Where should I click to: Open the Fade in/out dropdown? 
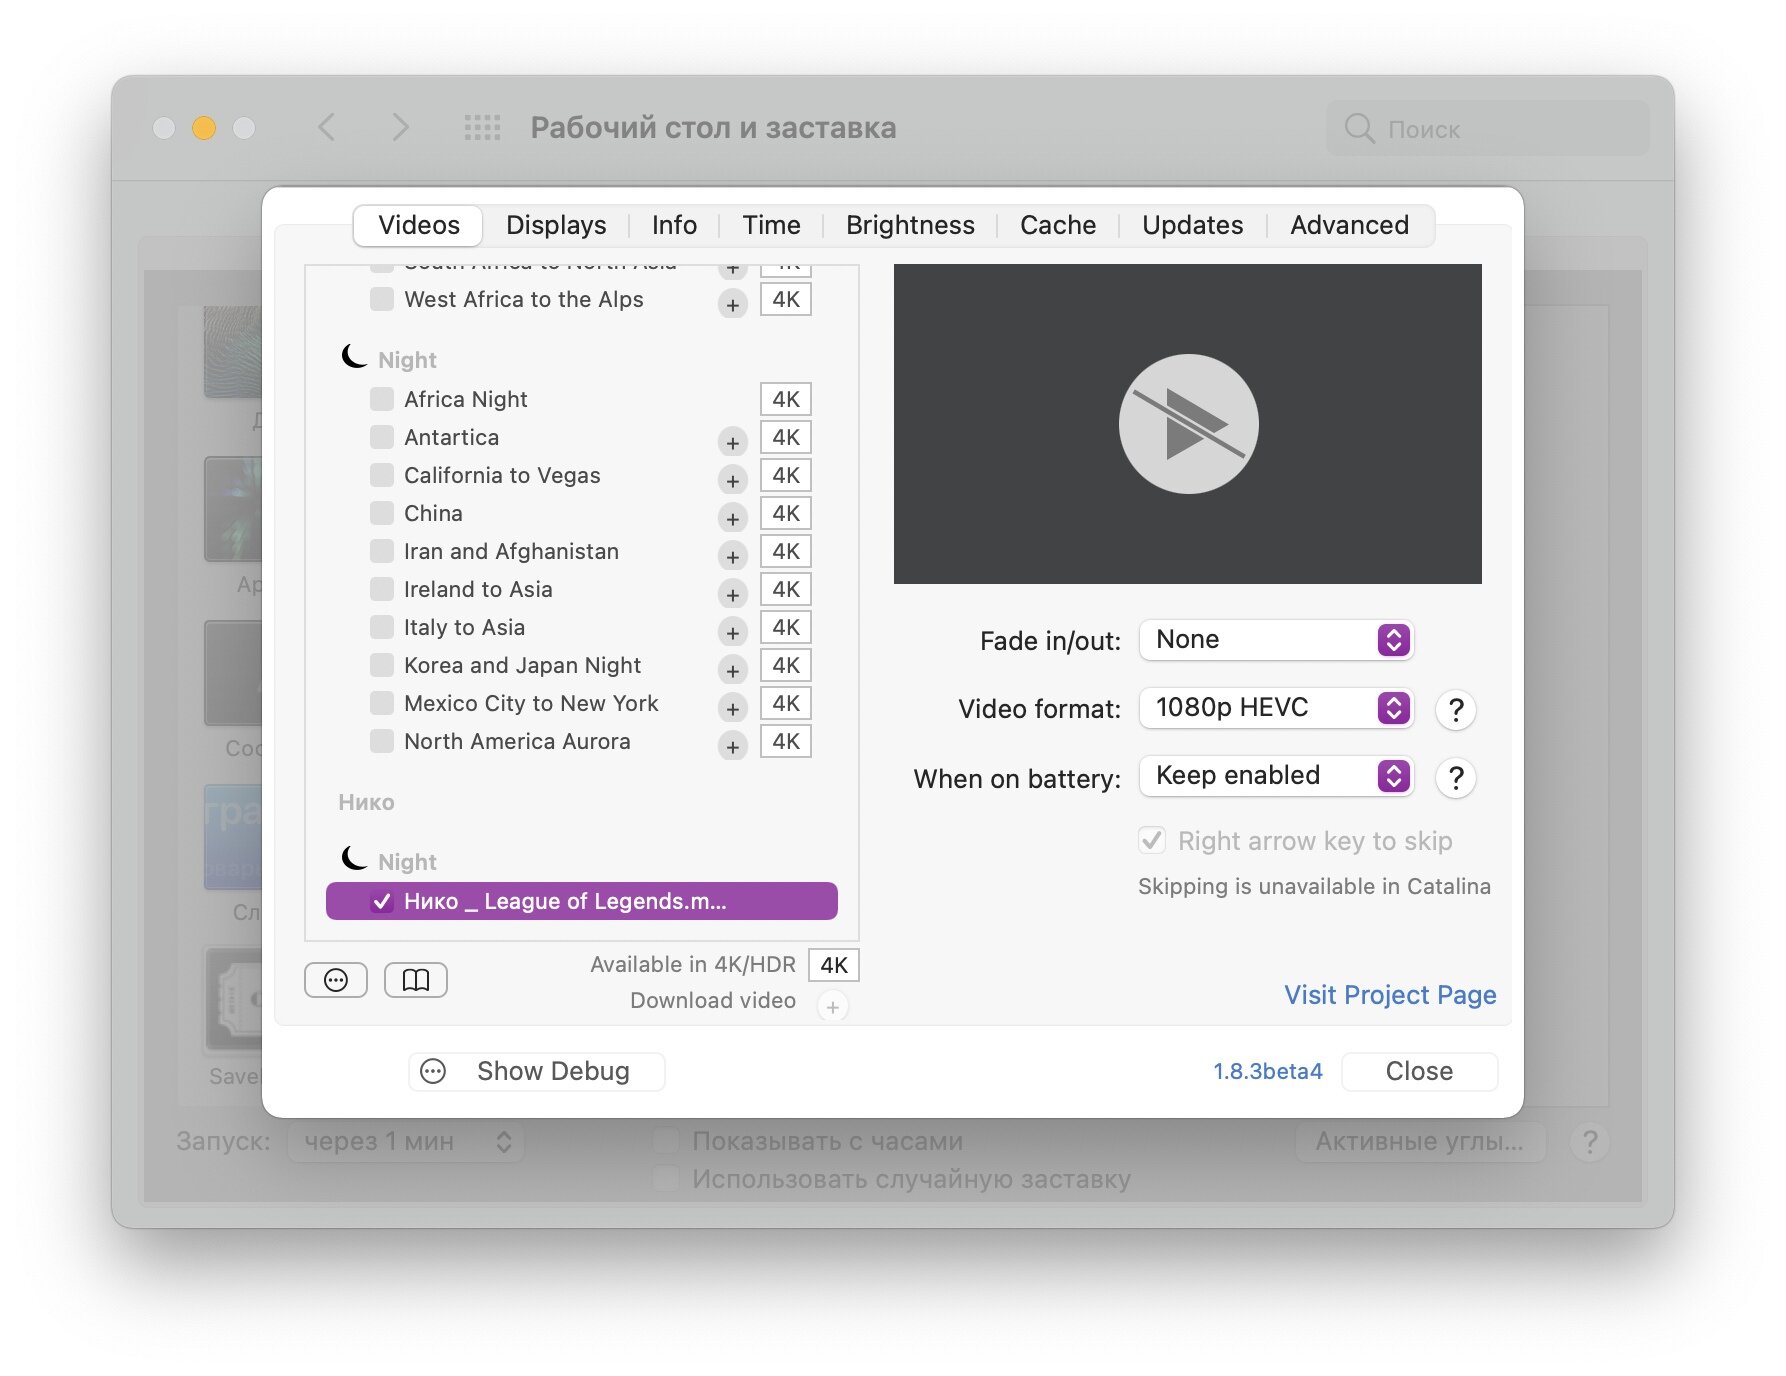tap(1275, 640)
